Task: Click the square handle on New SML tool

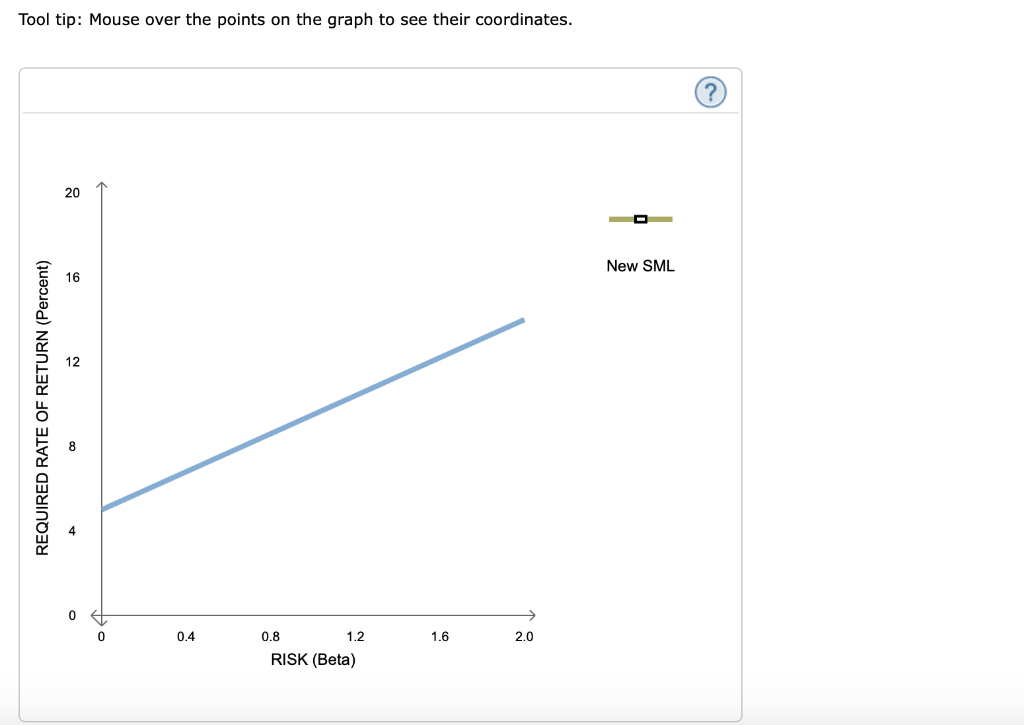Action: click(x=640, y=218)
